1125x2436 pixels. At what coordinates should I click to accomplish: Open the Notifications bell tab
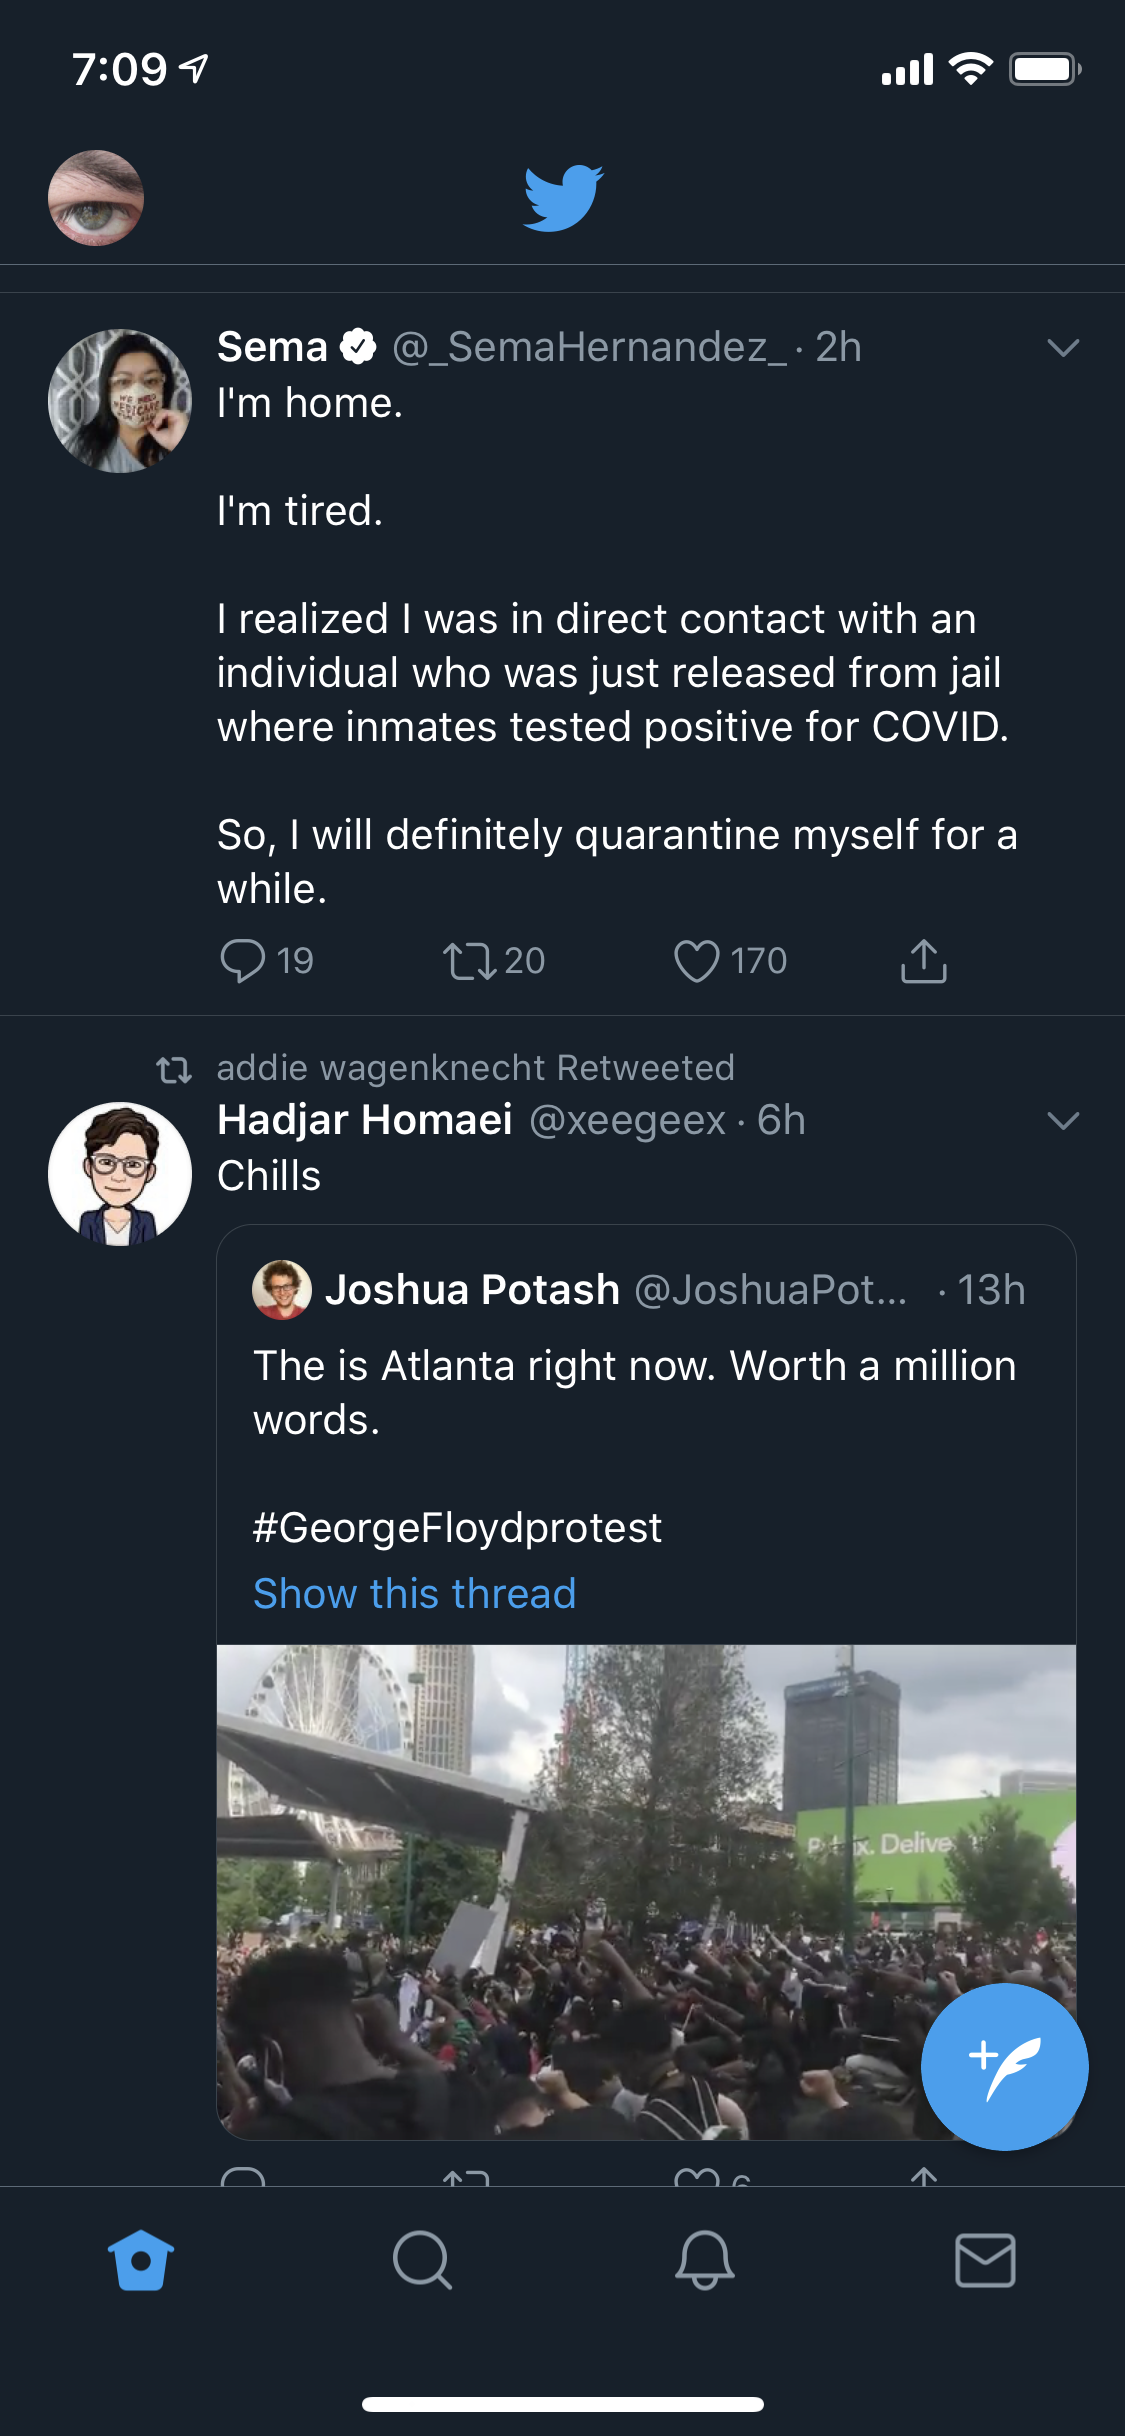click(x=704, y=2259)
